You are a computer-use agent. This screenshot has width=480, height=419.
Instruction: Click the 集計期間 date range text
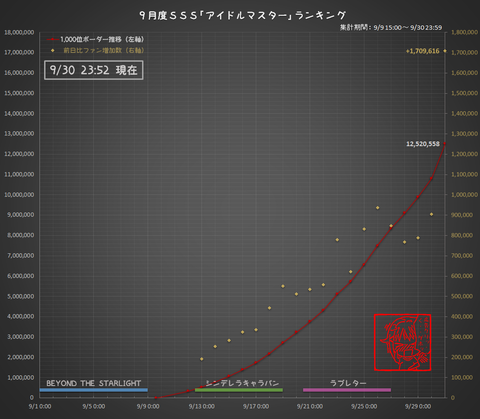391,27
